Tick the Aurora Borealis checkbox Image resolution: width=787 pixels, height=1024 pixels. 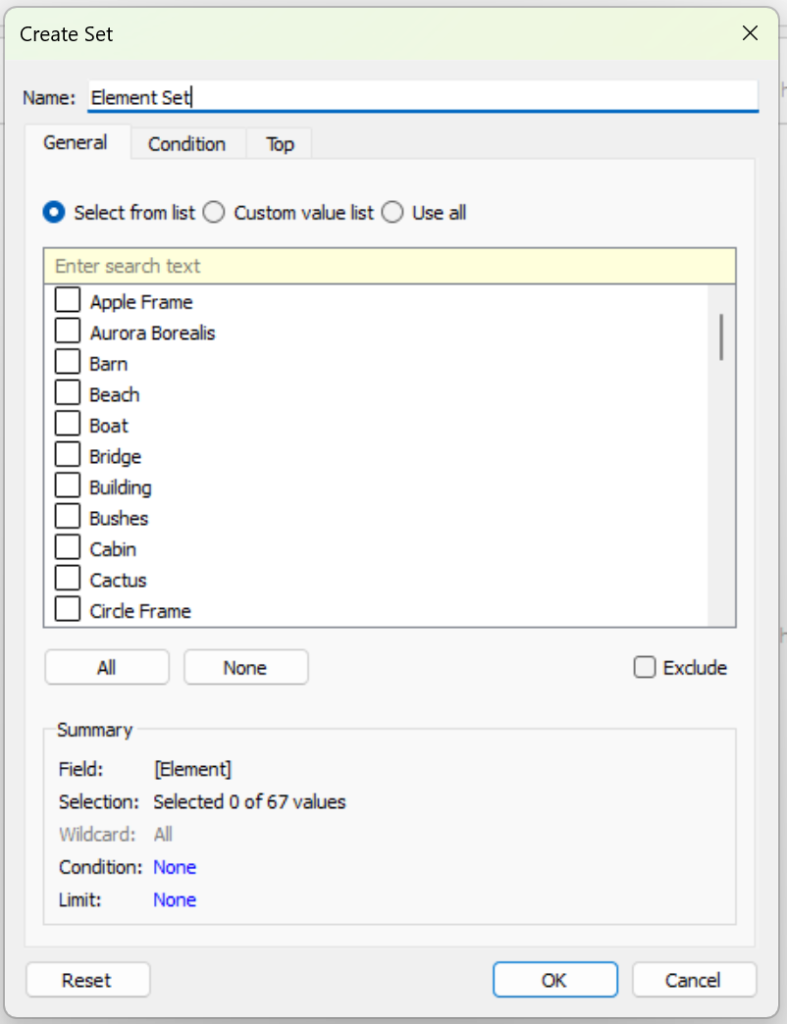coord(67,331)
